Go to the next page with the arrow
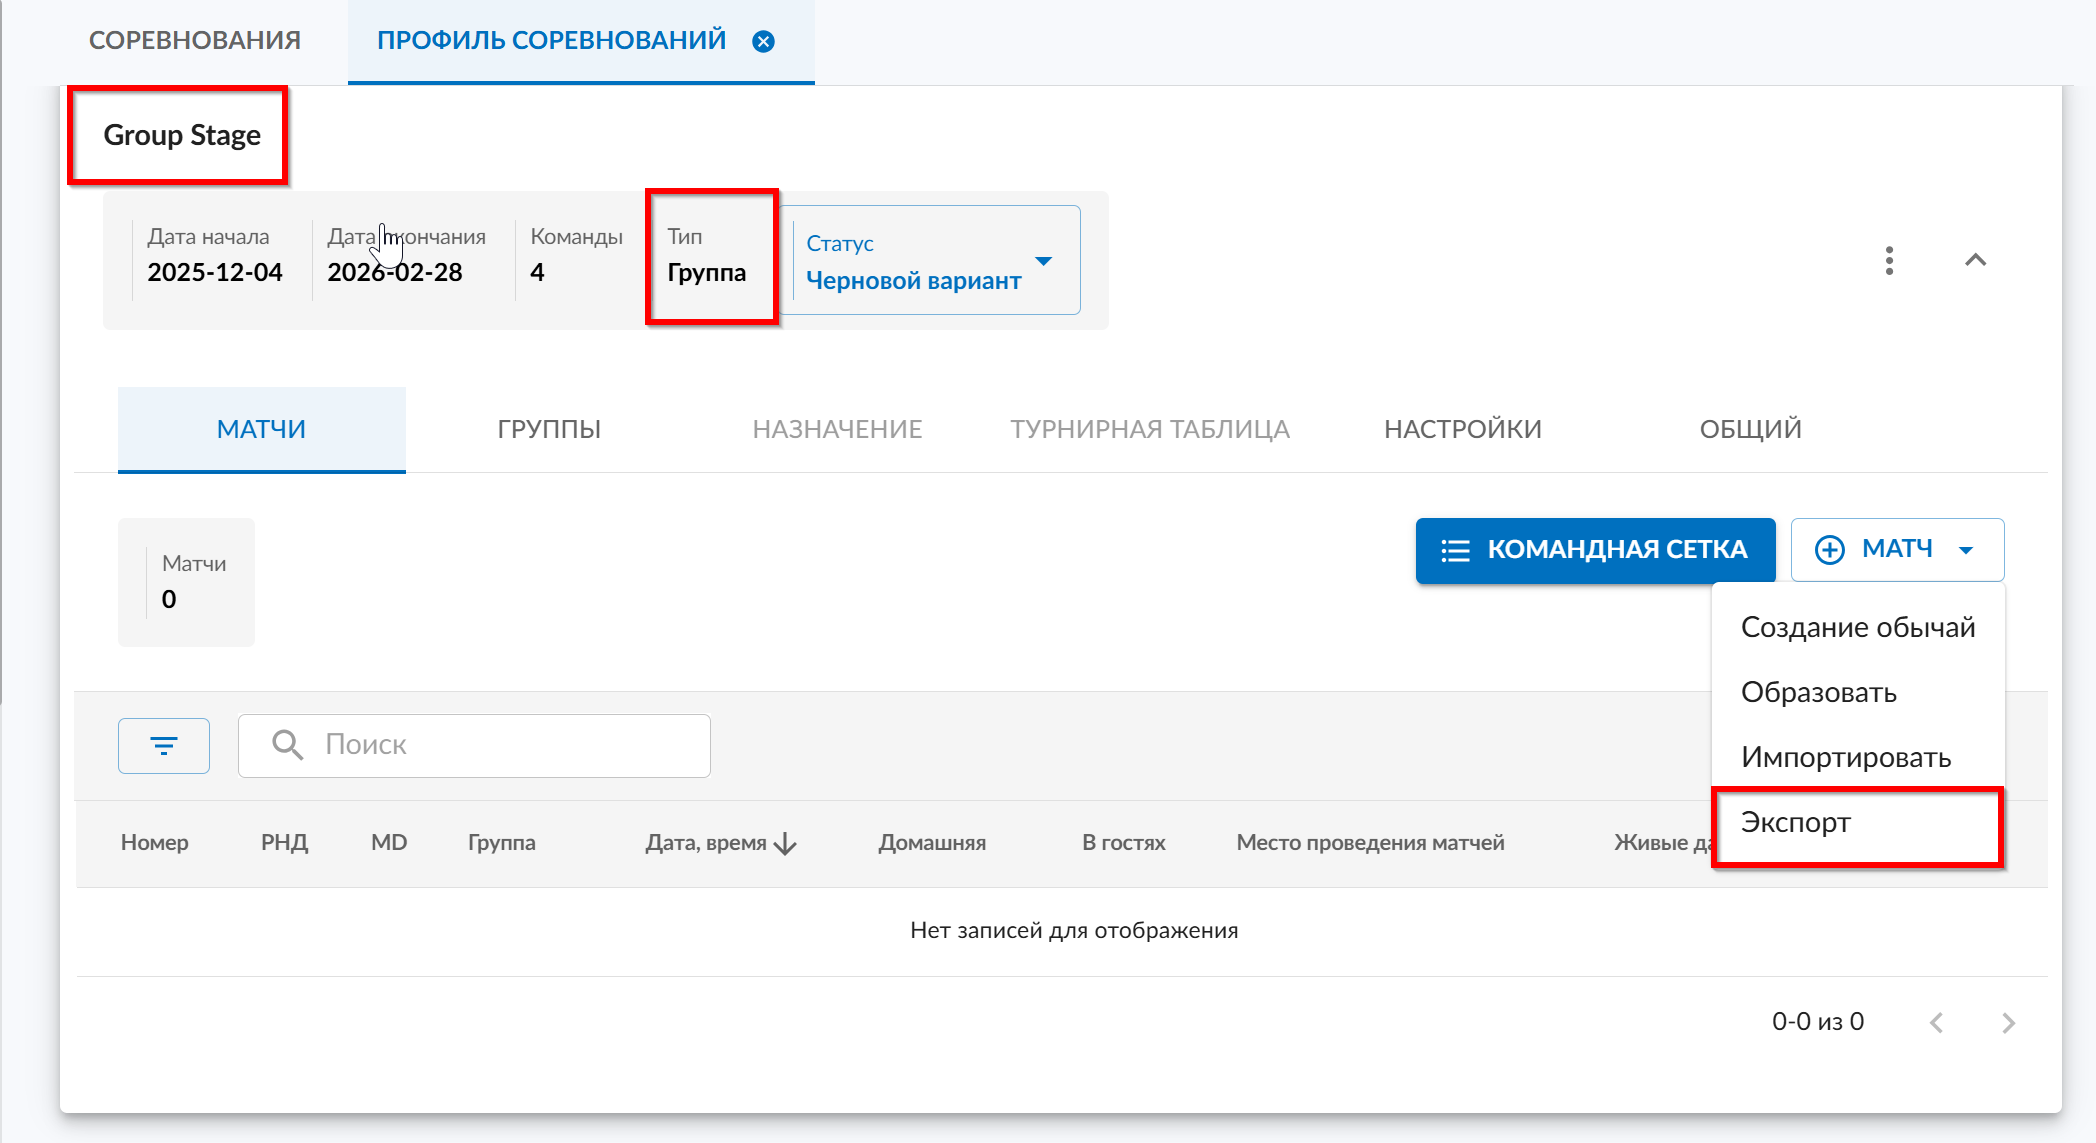Image resolution: width=2096 pixels, height=1143 pixels. click(2008, 1022)
